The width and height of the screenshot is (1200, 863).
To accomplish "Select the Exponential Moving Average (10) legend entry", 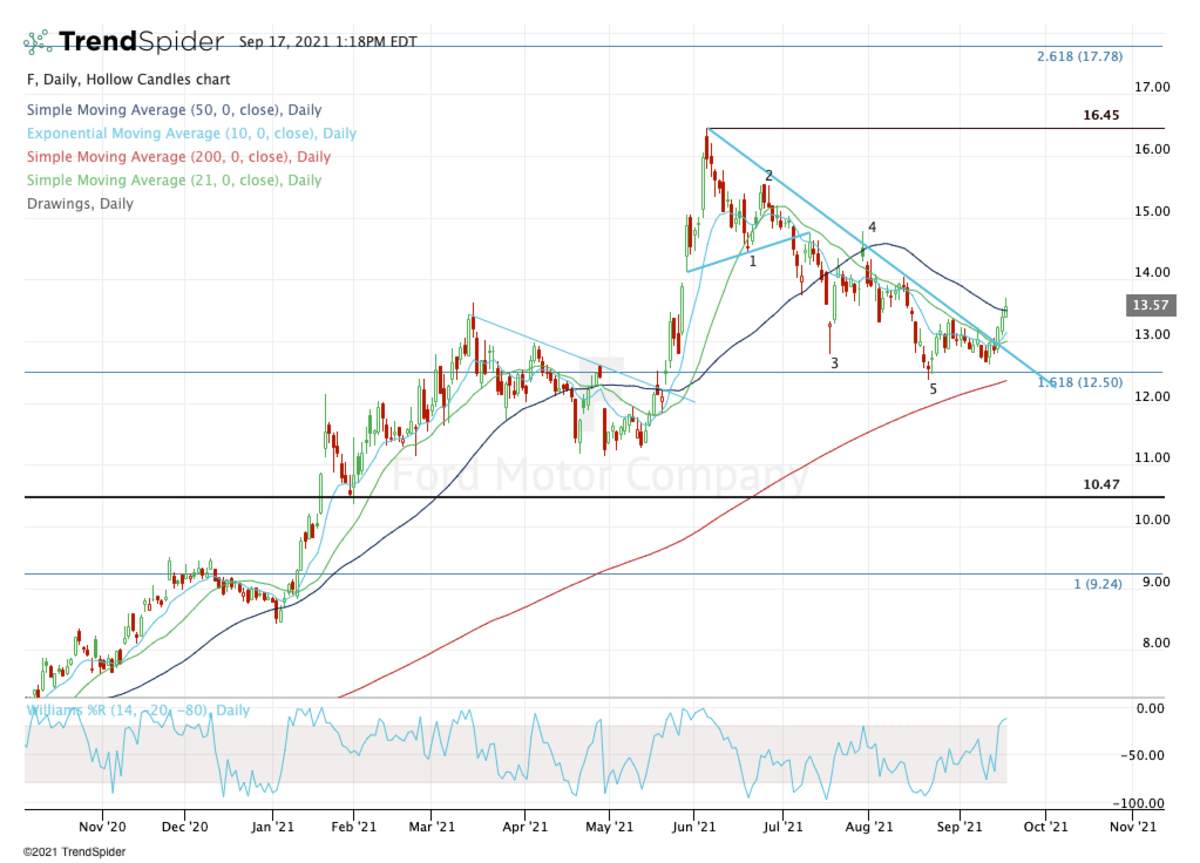I will (x=191, y=133).
